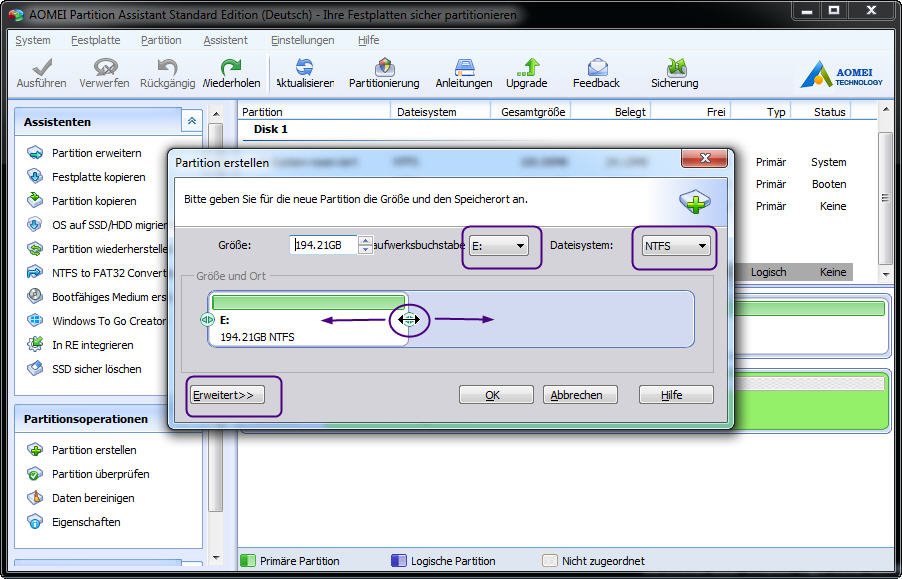Image resolution: width=902 pixels, height=579 pixels.
Task: Close the Partition erstellen dialog
Action: (705, 158)
